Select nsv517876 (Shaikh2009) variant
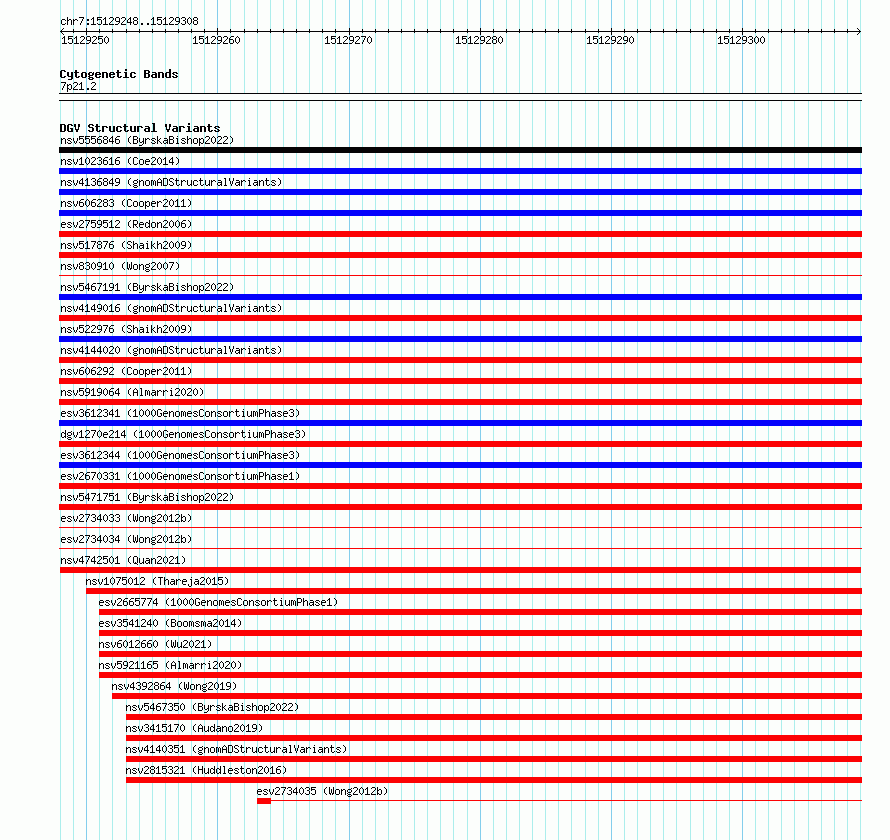This screenshot has width=890, height=840. (x=126, y=245)
